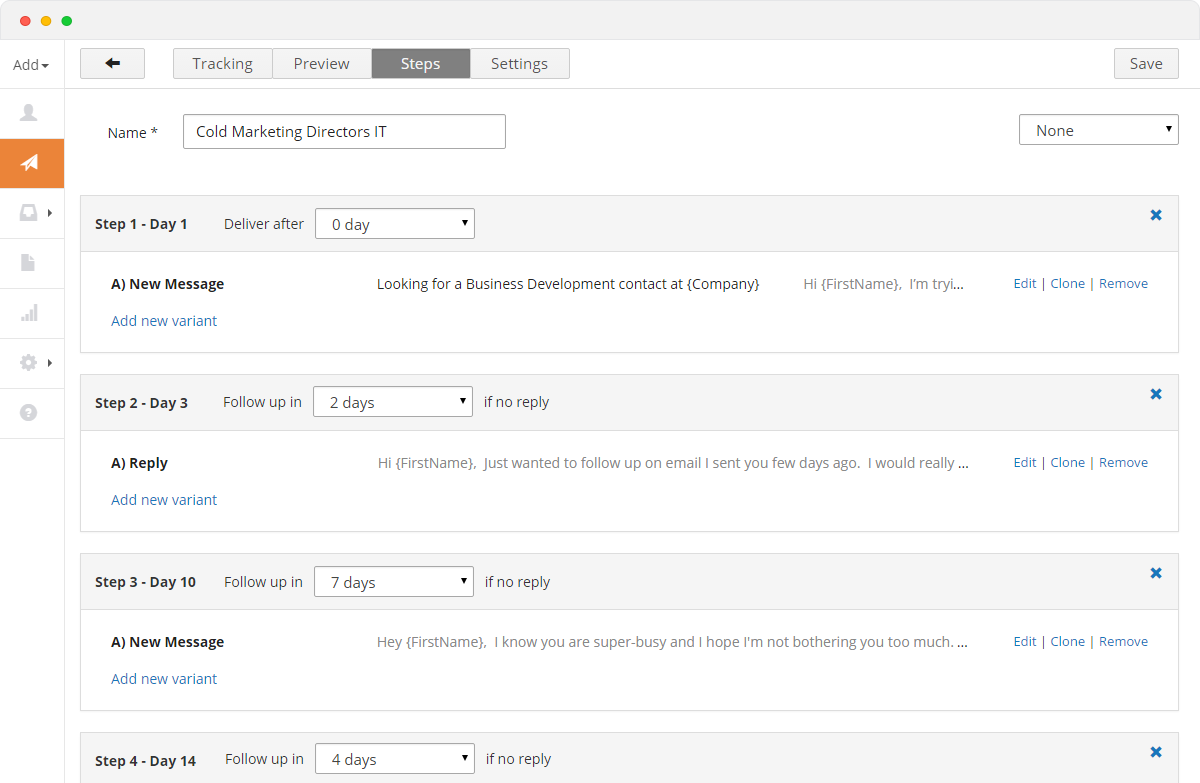Edit the Step 3 message

1025,641
